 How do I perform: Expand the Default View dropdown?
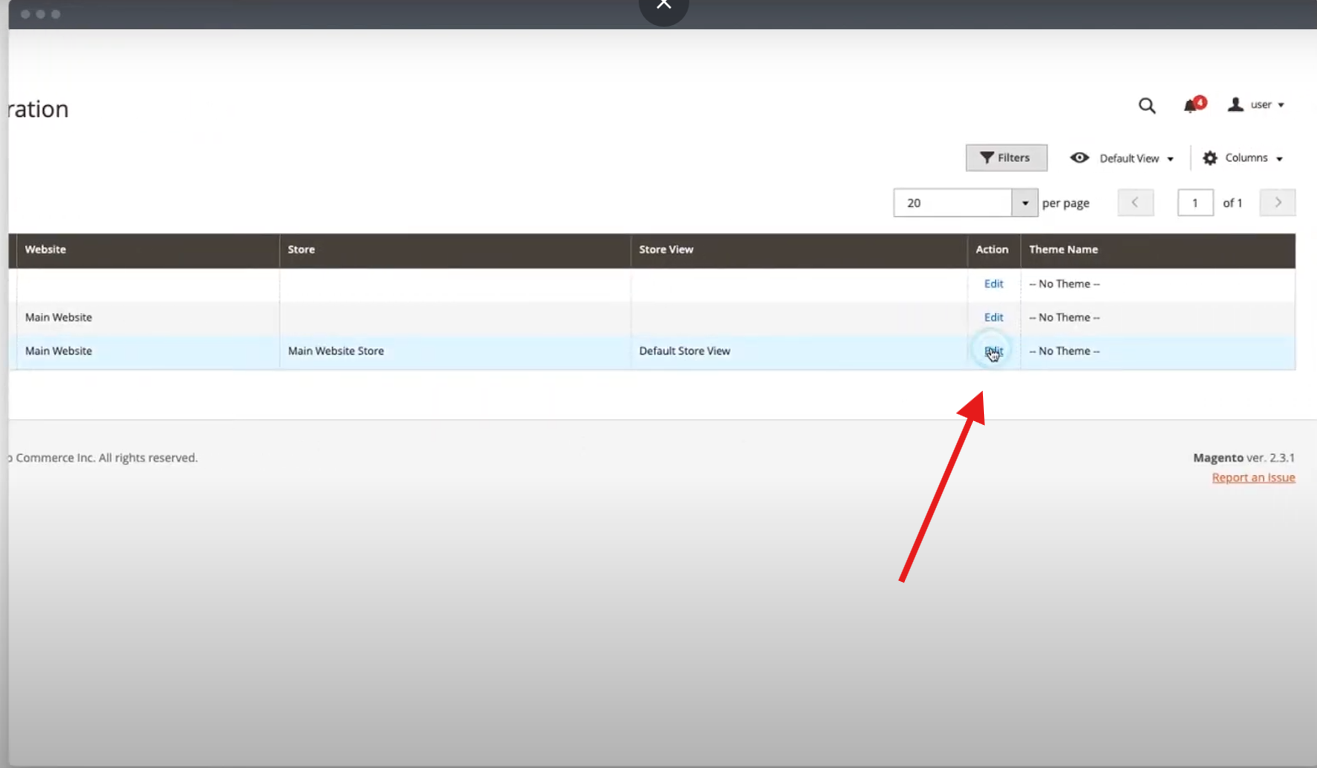click(1136, 158)
